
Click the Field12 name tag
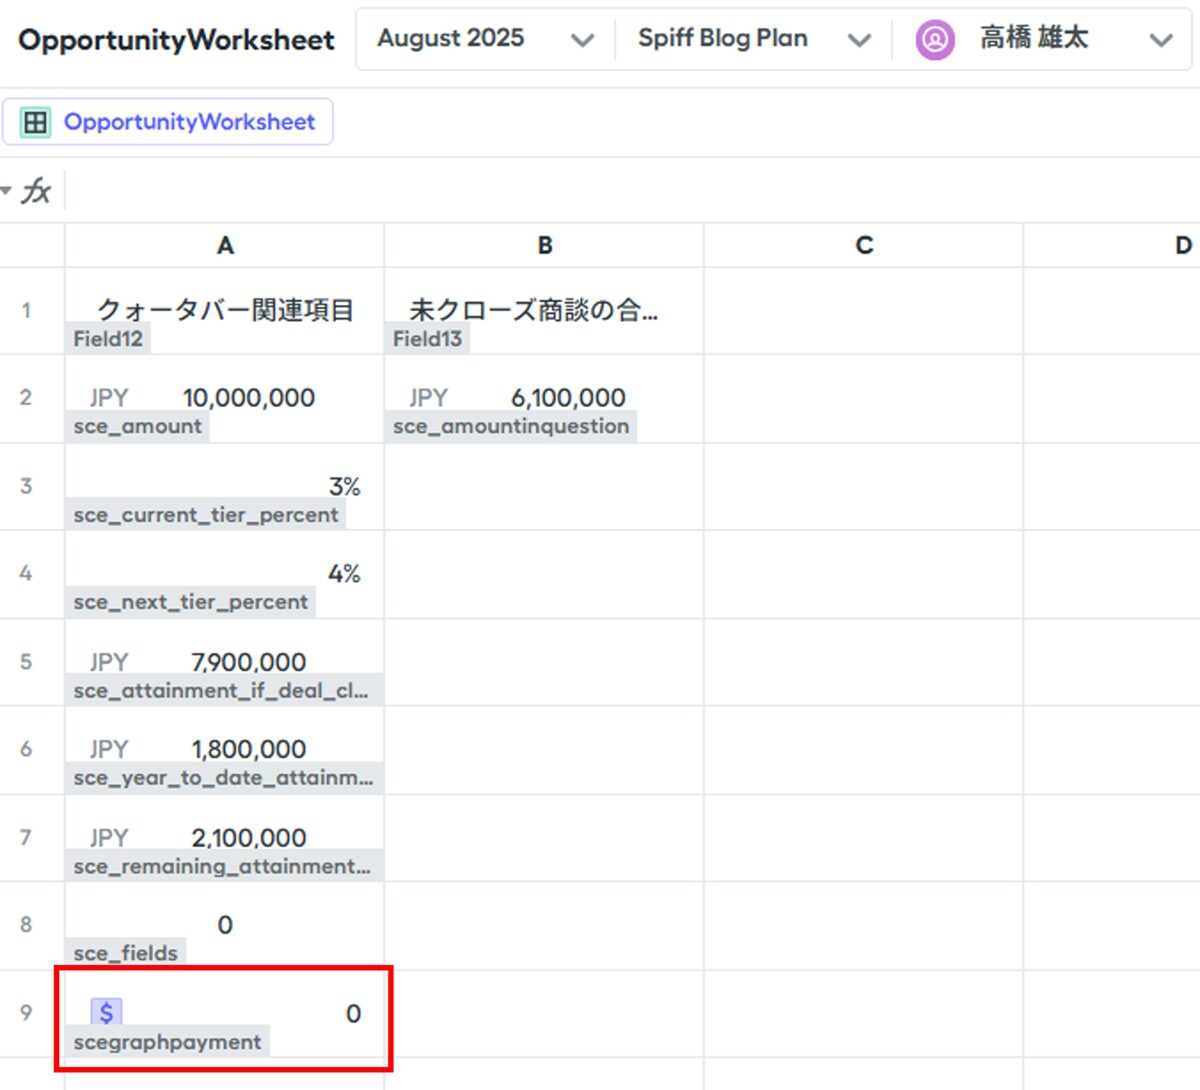coord(108,339)
